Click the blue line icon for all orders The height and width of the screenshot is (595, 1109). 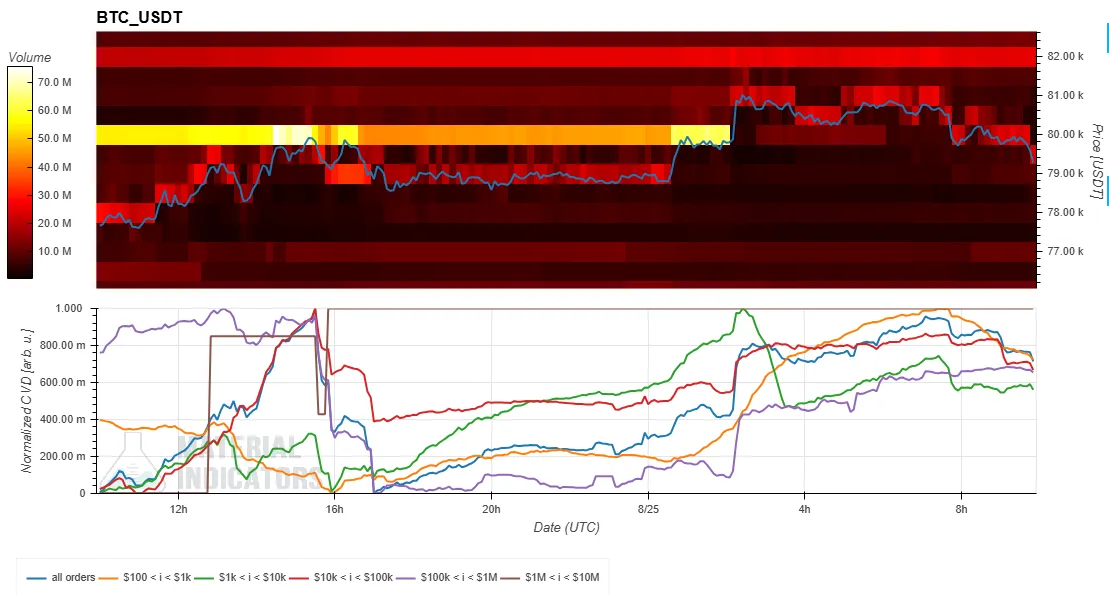pos(37,578)
